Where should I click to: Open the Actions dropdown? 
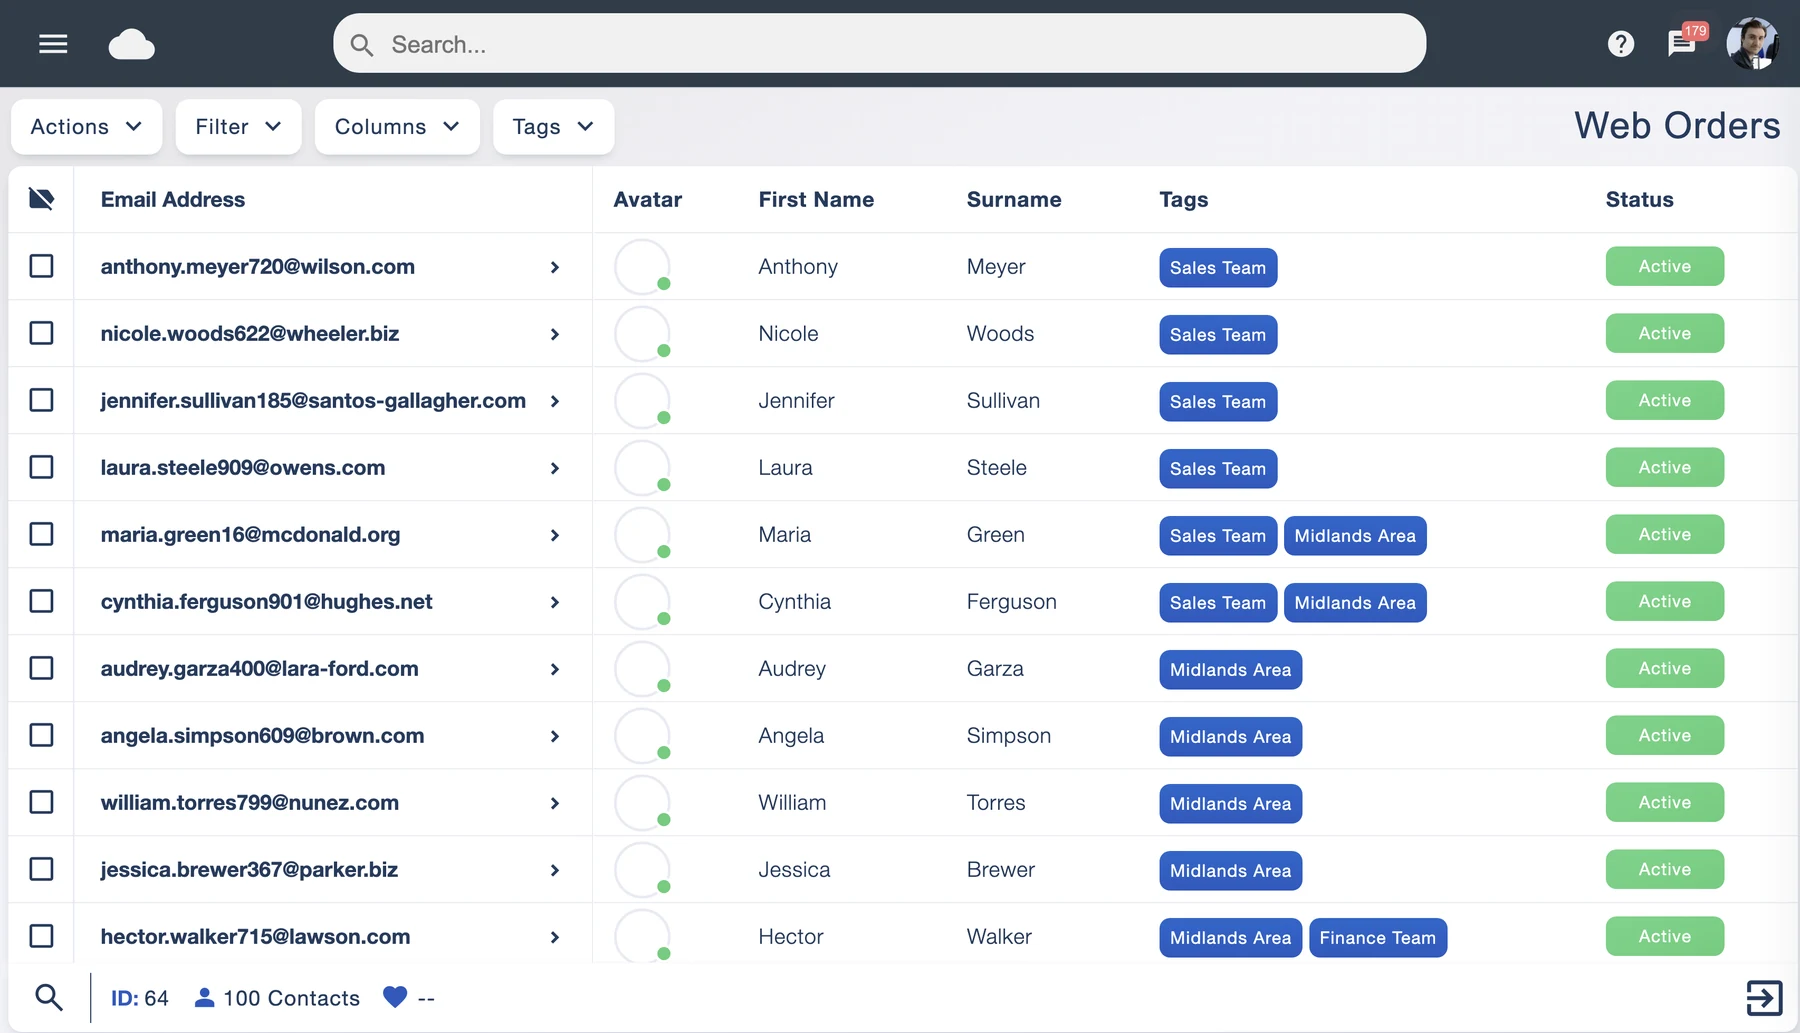click(x=86, y=127)
